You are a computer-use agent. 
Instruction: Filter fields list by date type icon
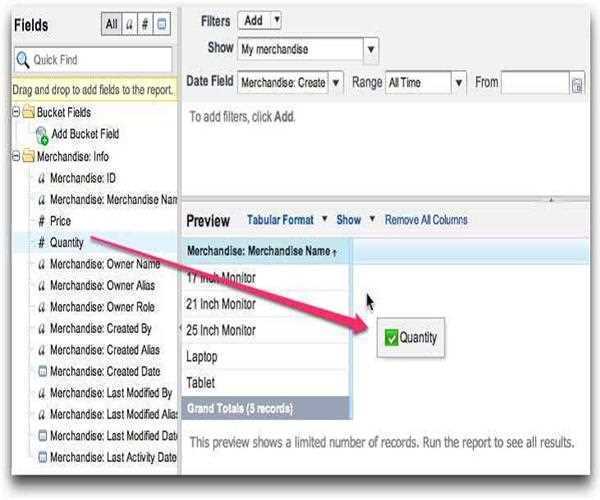162,24
